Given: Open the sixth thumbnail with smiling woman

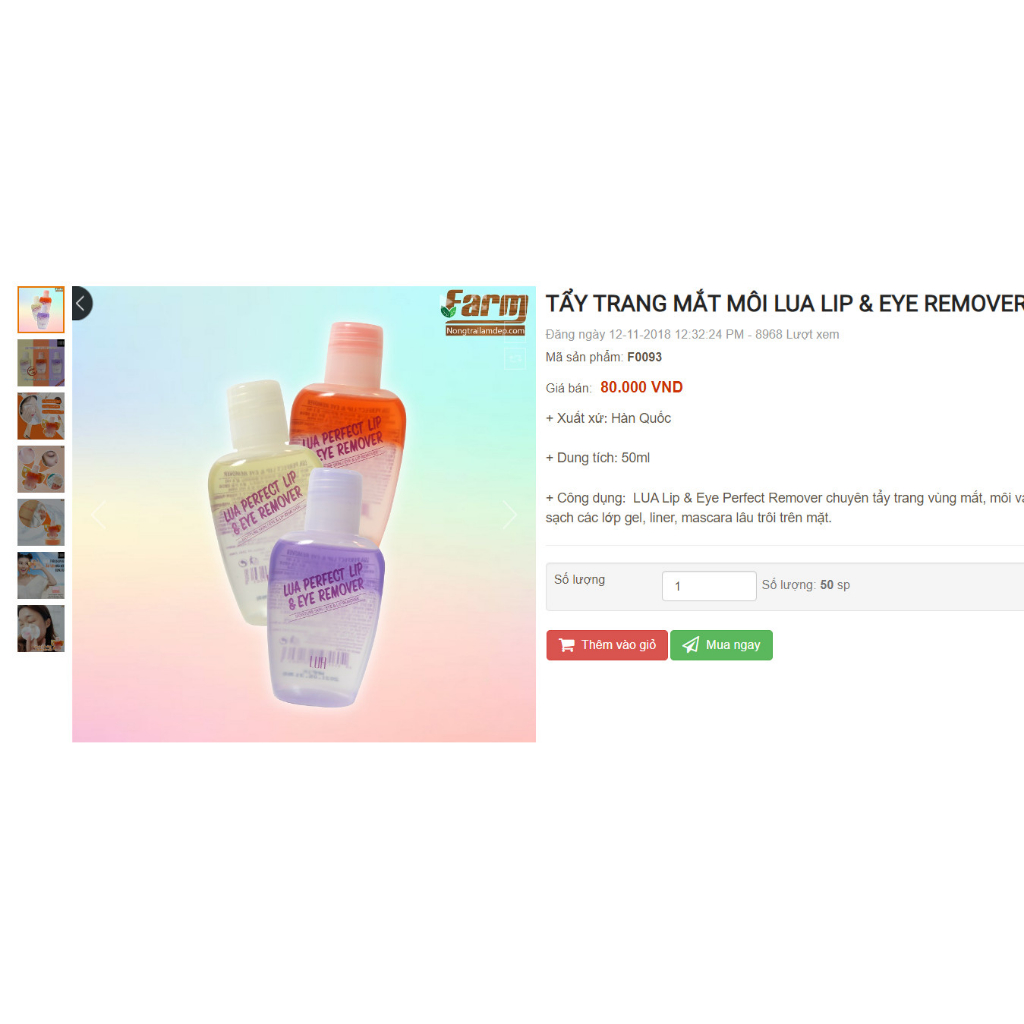Looking at the screenshot, I should [41, 575].
